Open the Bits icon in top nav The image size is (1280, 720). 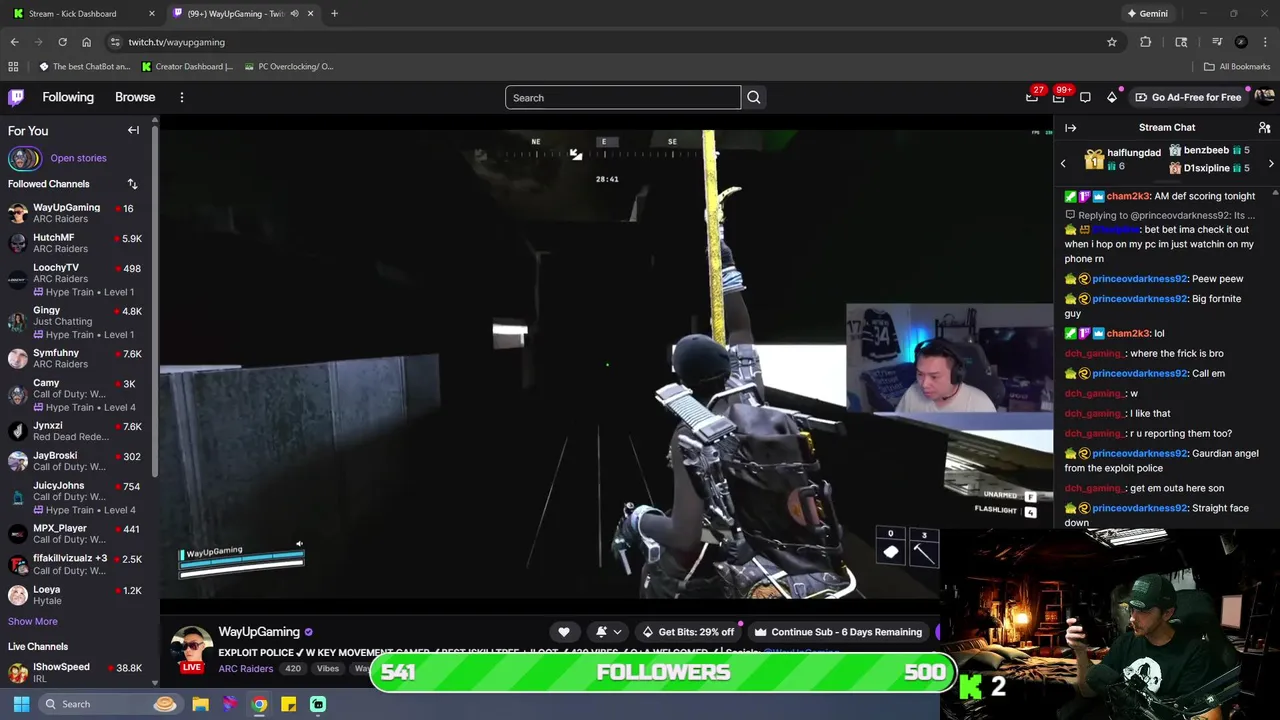1112,97
